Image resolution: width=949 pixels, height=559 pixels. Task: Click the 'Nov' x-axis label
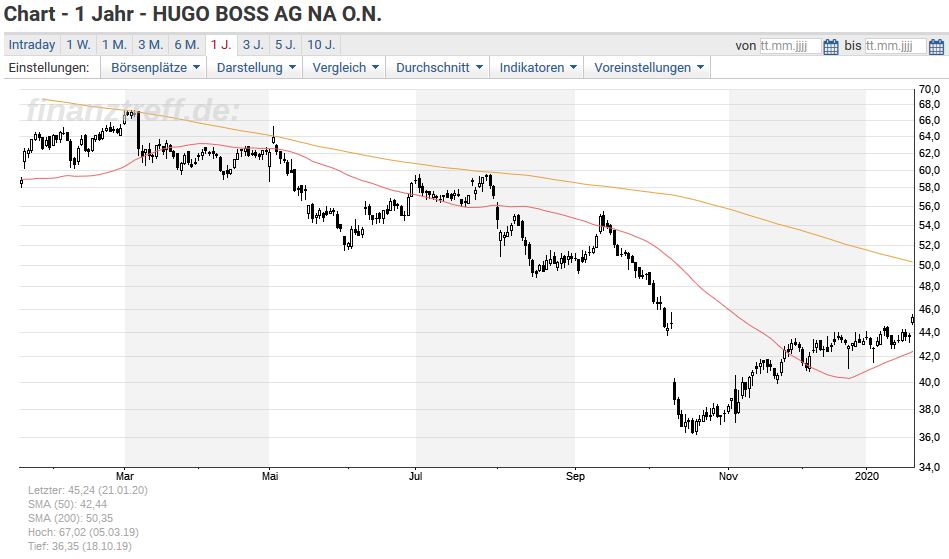tap(728, 476)
